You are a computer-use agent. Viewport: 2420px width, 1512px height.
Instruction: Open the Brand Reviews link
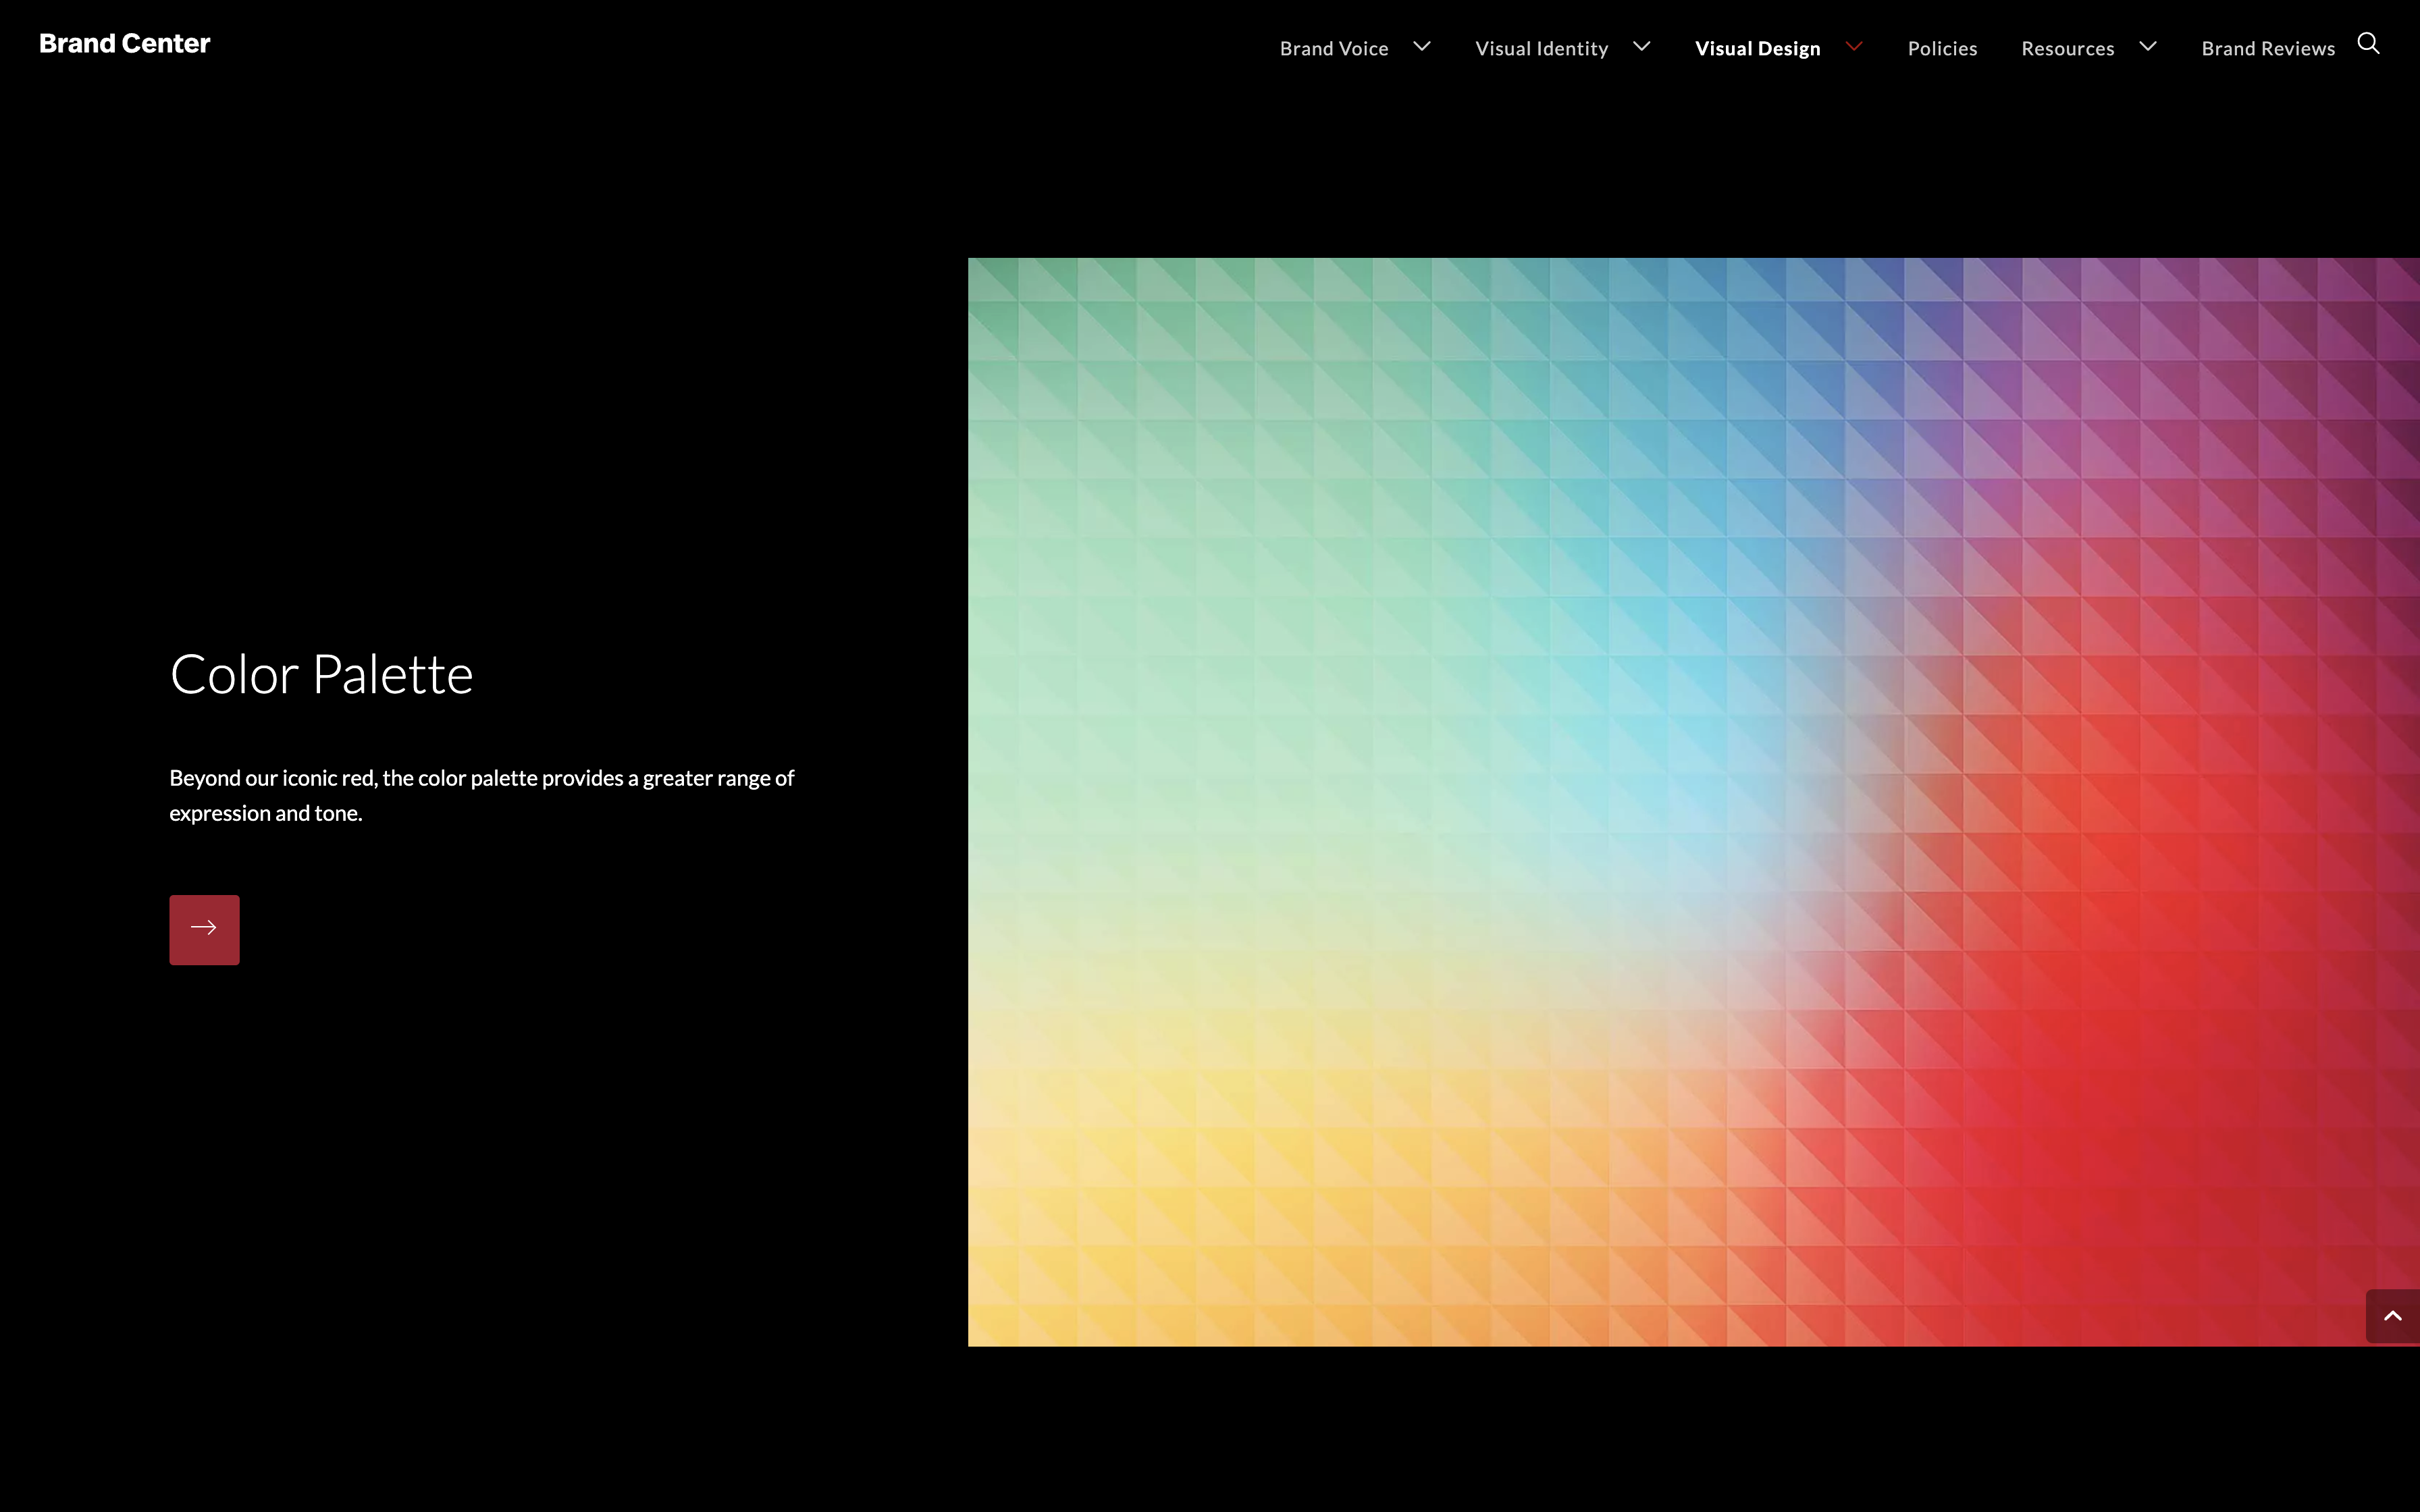(x=2268, y=48)
